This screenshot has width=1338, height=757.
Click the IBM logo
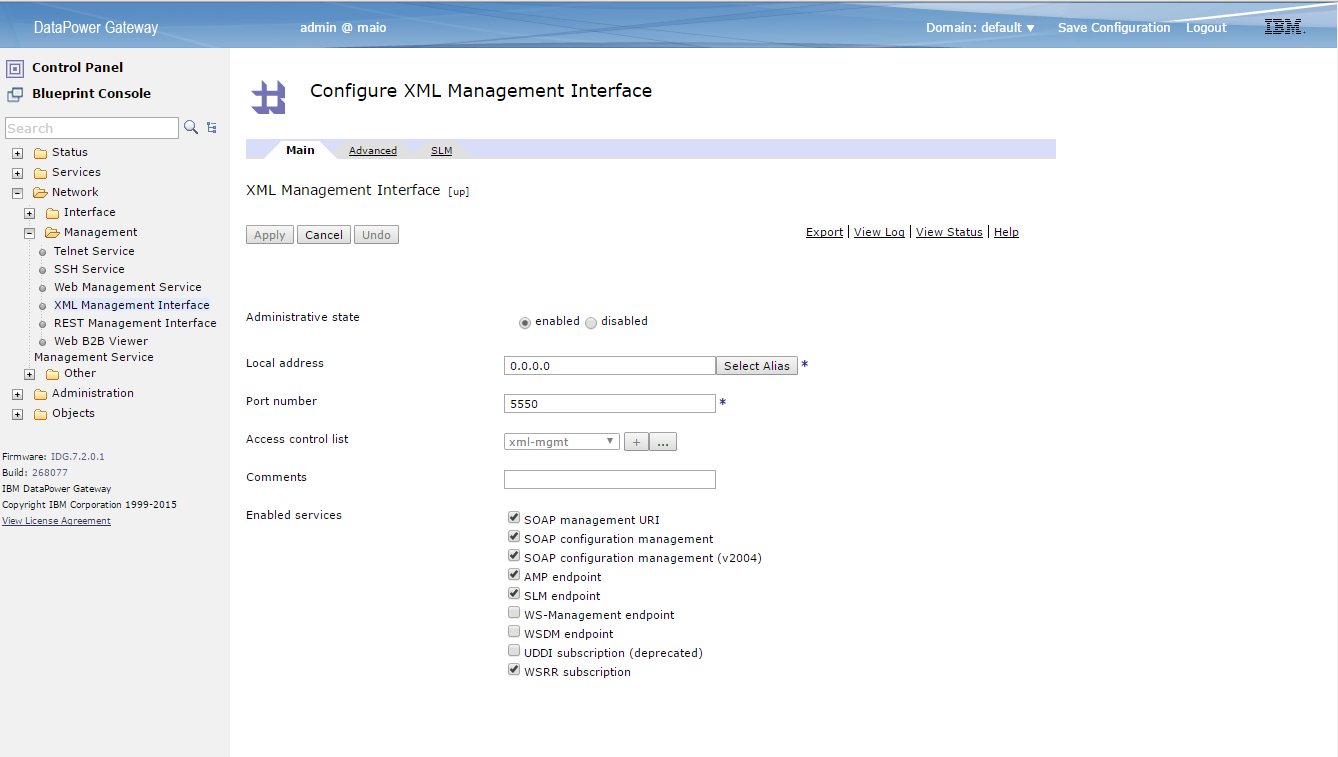[x=1284, y=27]
